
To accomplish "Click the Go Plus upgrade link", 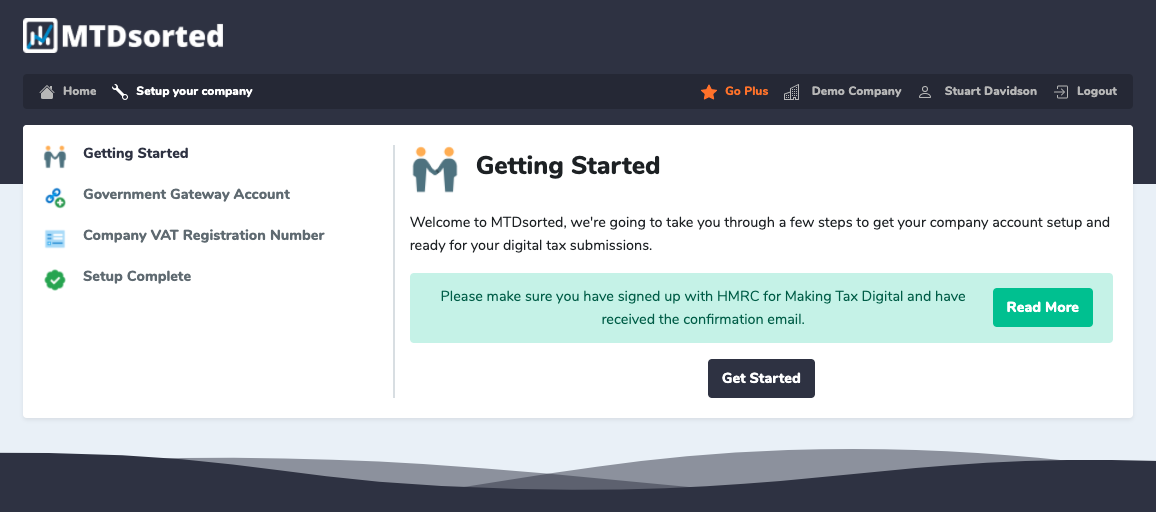I will click(x=746, y=91).
